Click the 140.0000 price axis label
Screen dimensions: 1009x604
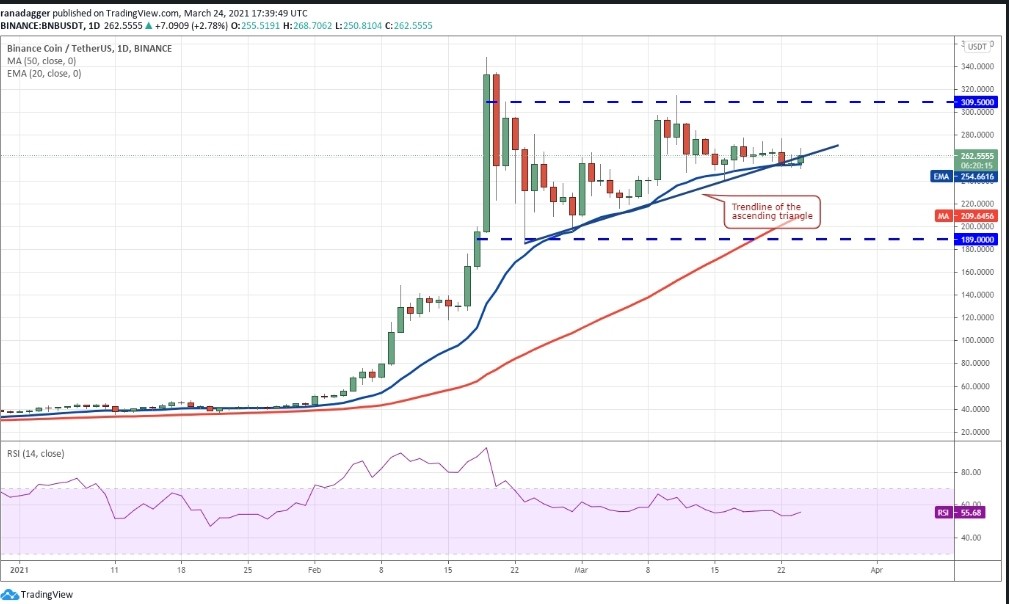point(977,295)
